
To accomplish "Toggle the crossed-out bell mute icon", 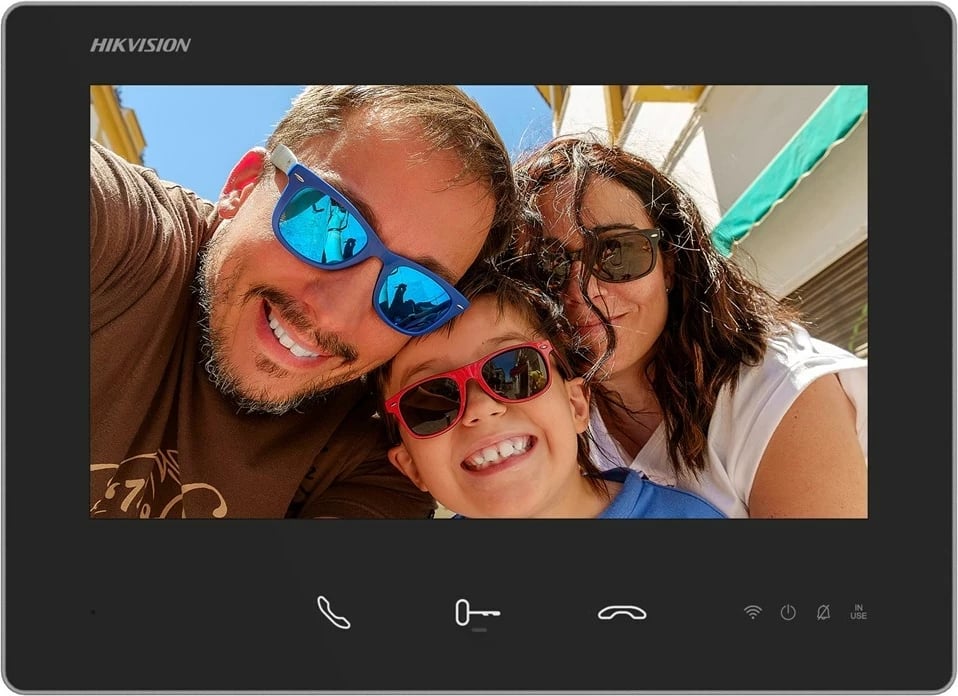I will click(823, 612).
